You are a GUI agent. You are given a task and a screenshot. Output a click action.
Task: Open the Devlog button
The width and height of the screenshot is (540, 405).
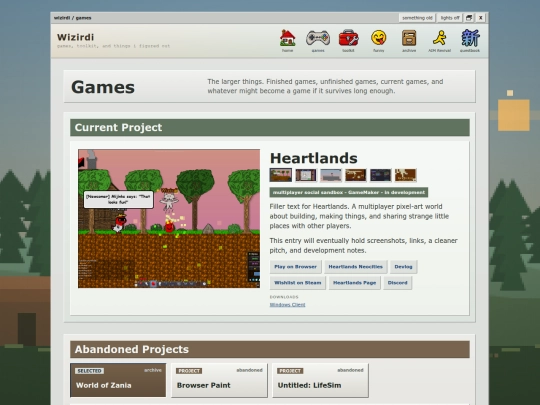pos(403,267)
